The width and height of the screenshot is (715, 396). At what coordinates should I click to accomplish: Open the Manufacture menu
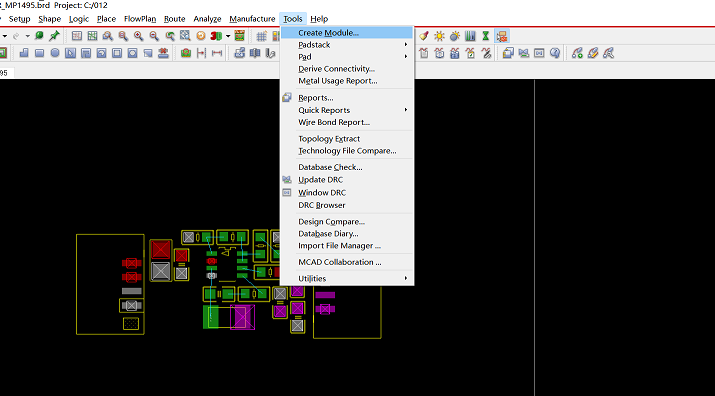[252, 19]
